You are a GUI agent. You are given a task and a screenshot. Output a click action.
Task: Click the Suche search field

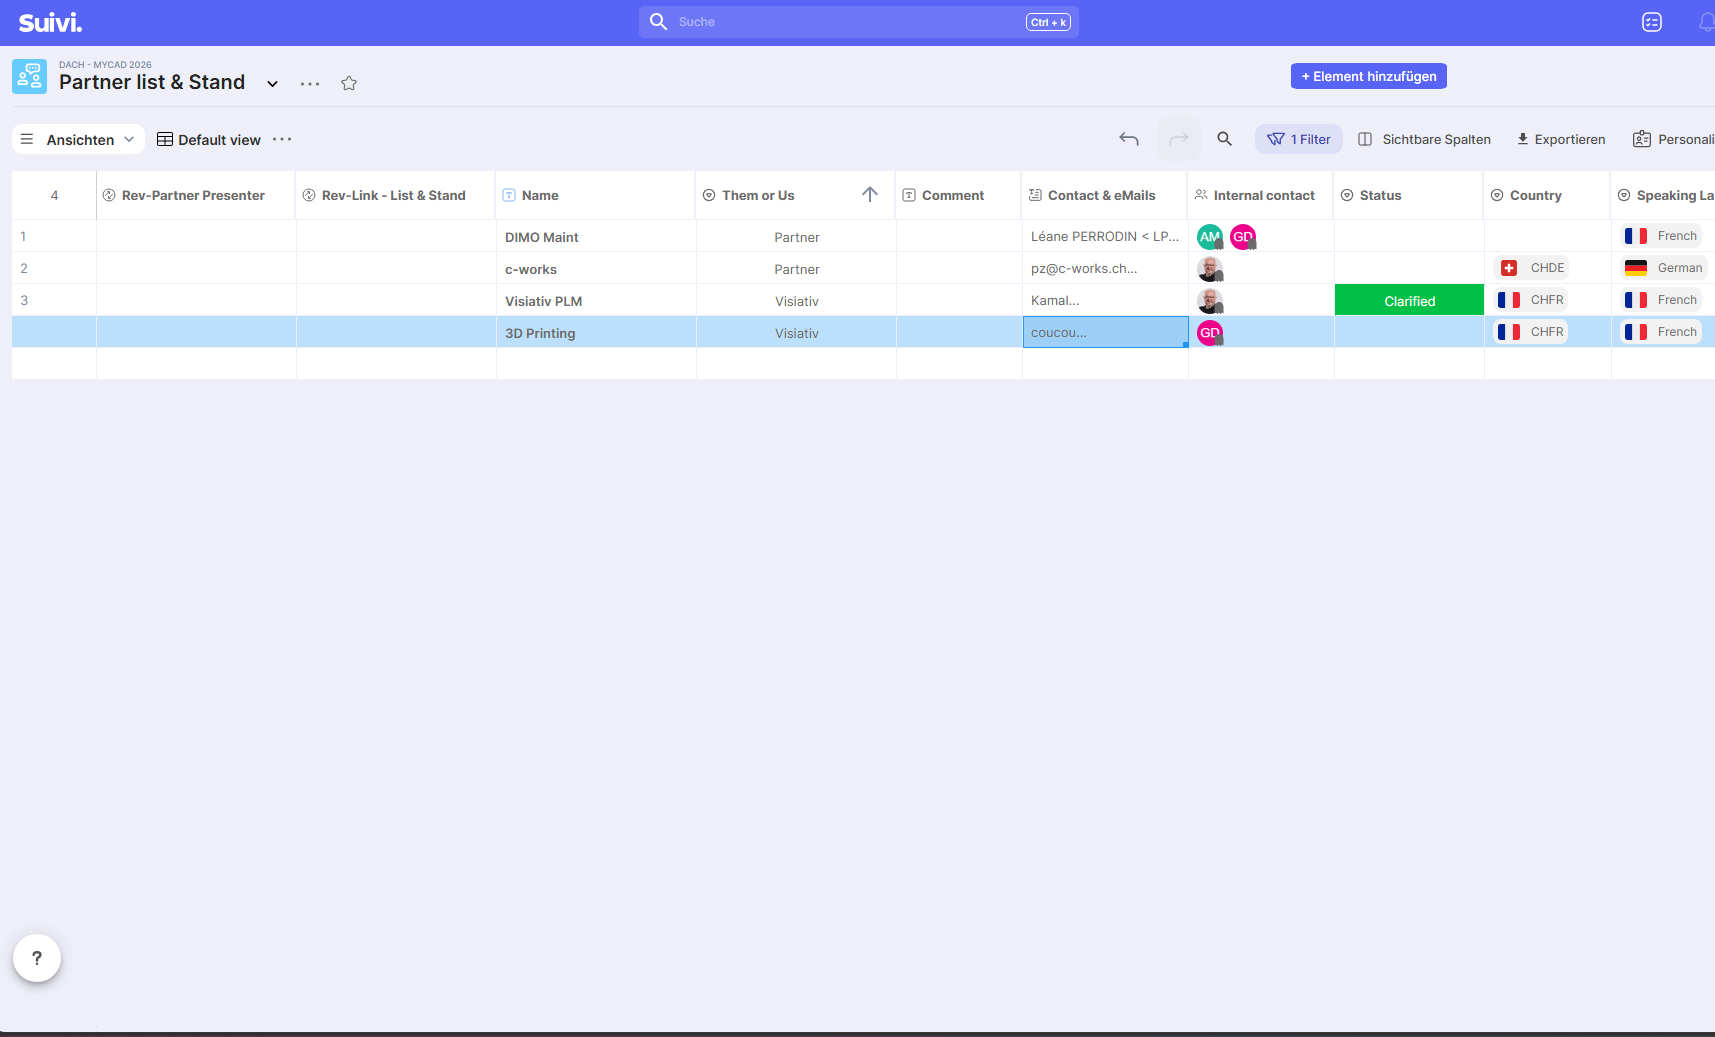coord(859,22)
